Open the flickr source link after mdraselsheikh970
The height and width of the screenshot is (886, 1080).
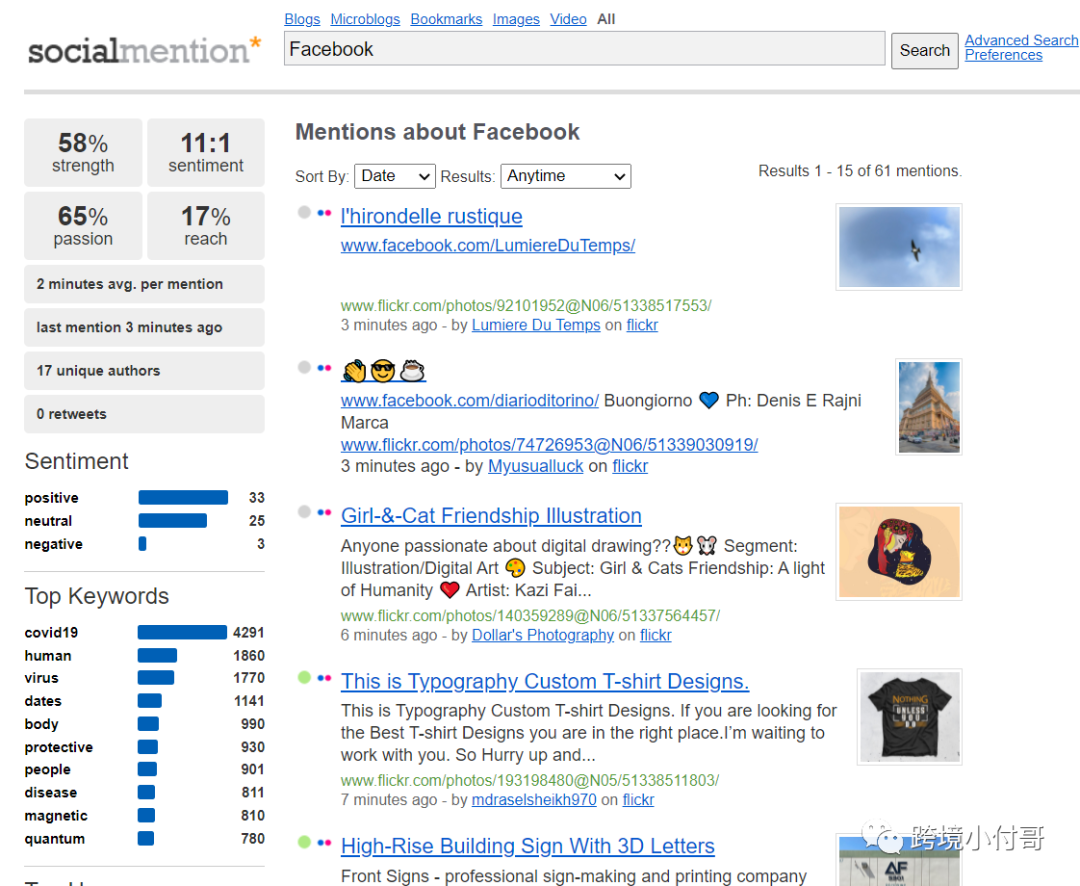point(638,800)
